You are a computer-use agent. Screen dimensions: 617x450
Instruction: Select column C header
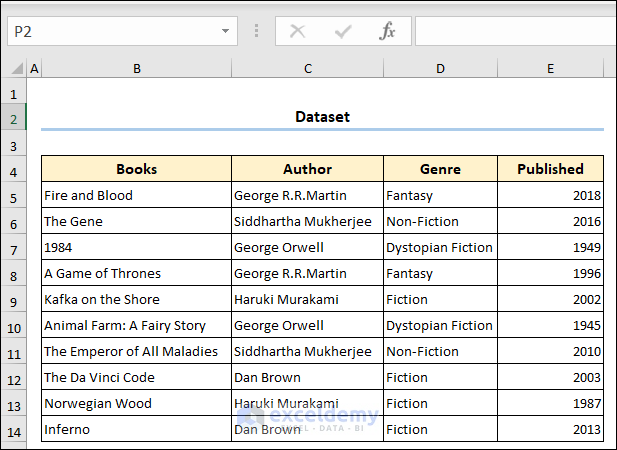coord(307,69)
